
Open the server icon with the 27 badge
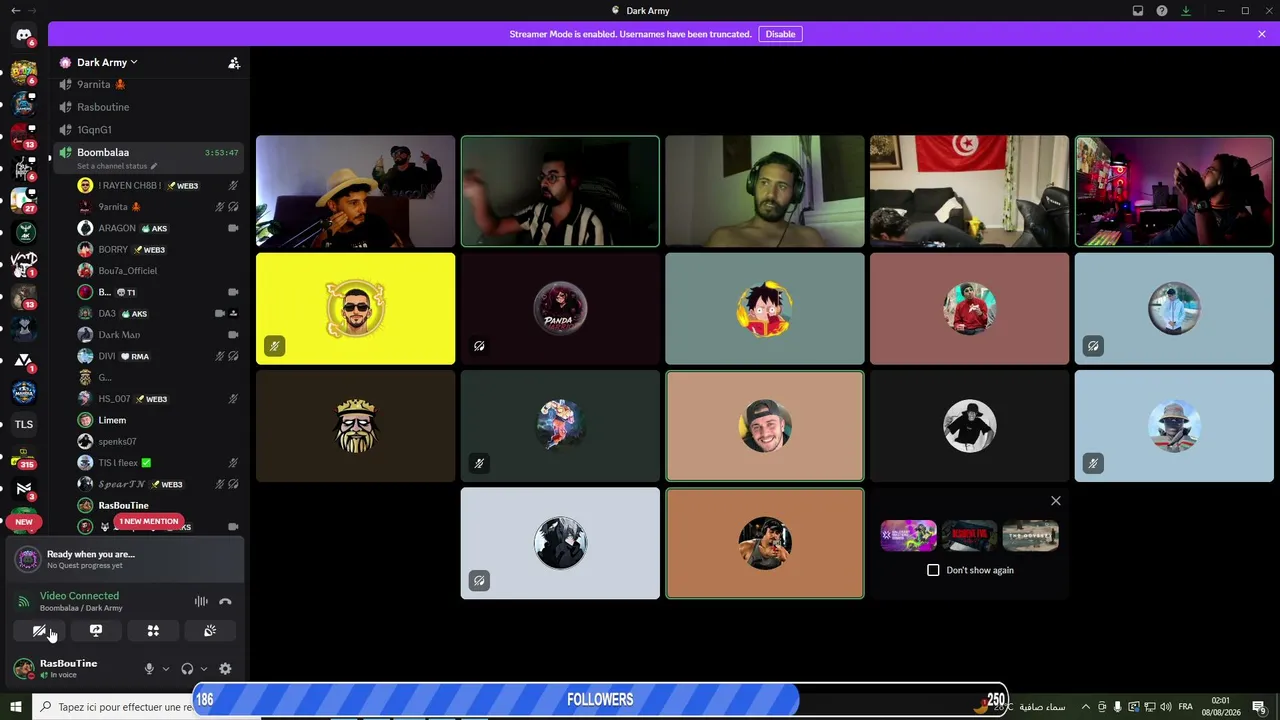(24, 200)
